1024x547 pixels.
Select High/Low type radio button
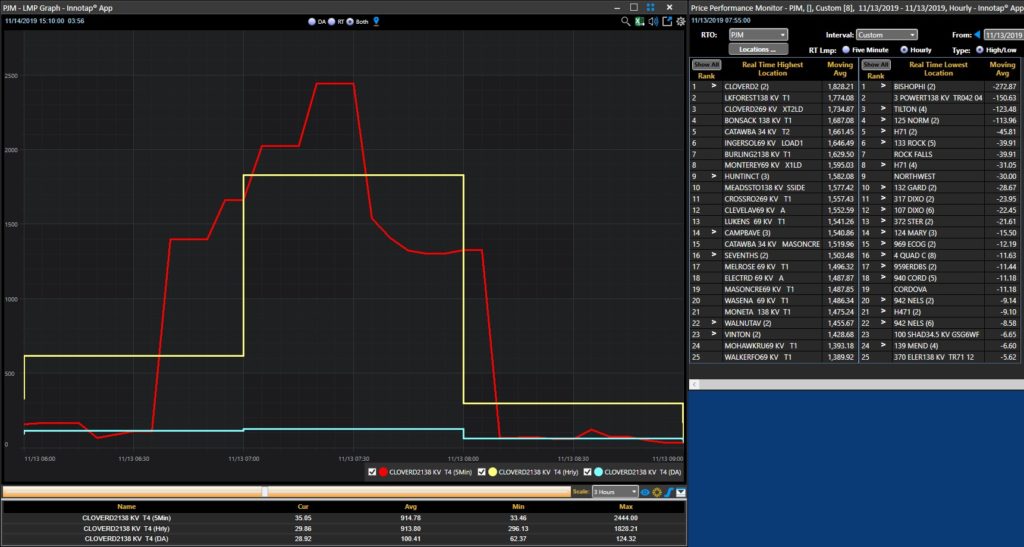980,50
